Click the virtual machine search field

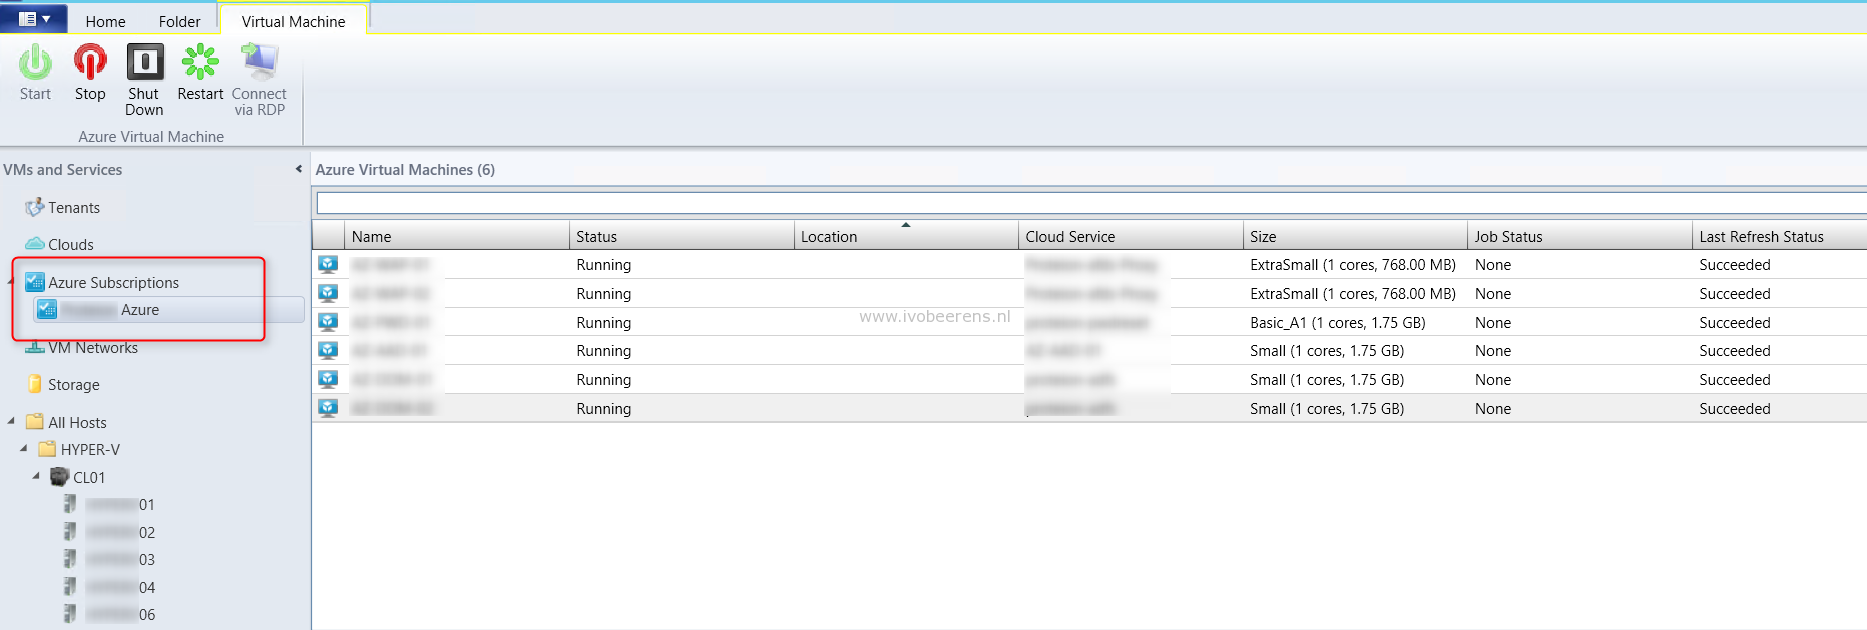point(1091,203)
